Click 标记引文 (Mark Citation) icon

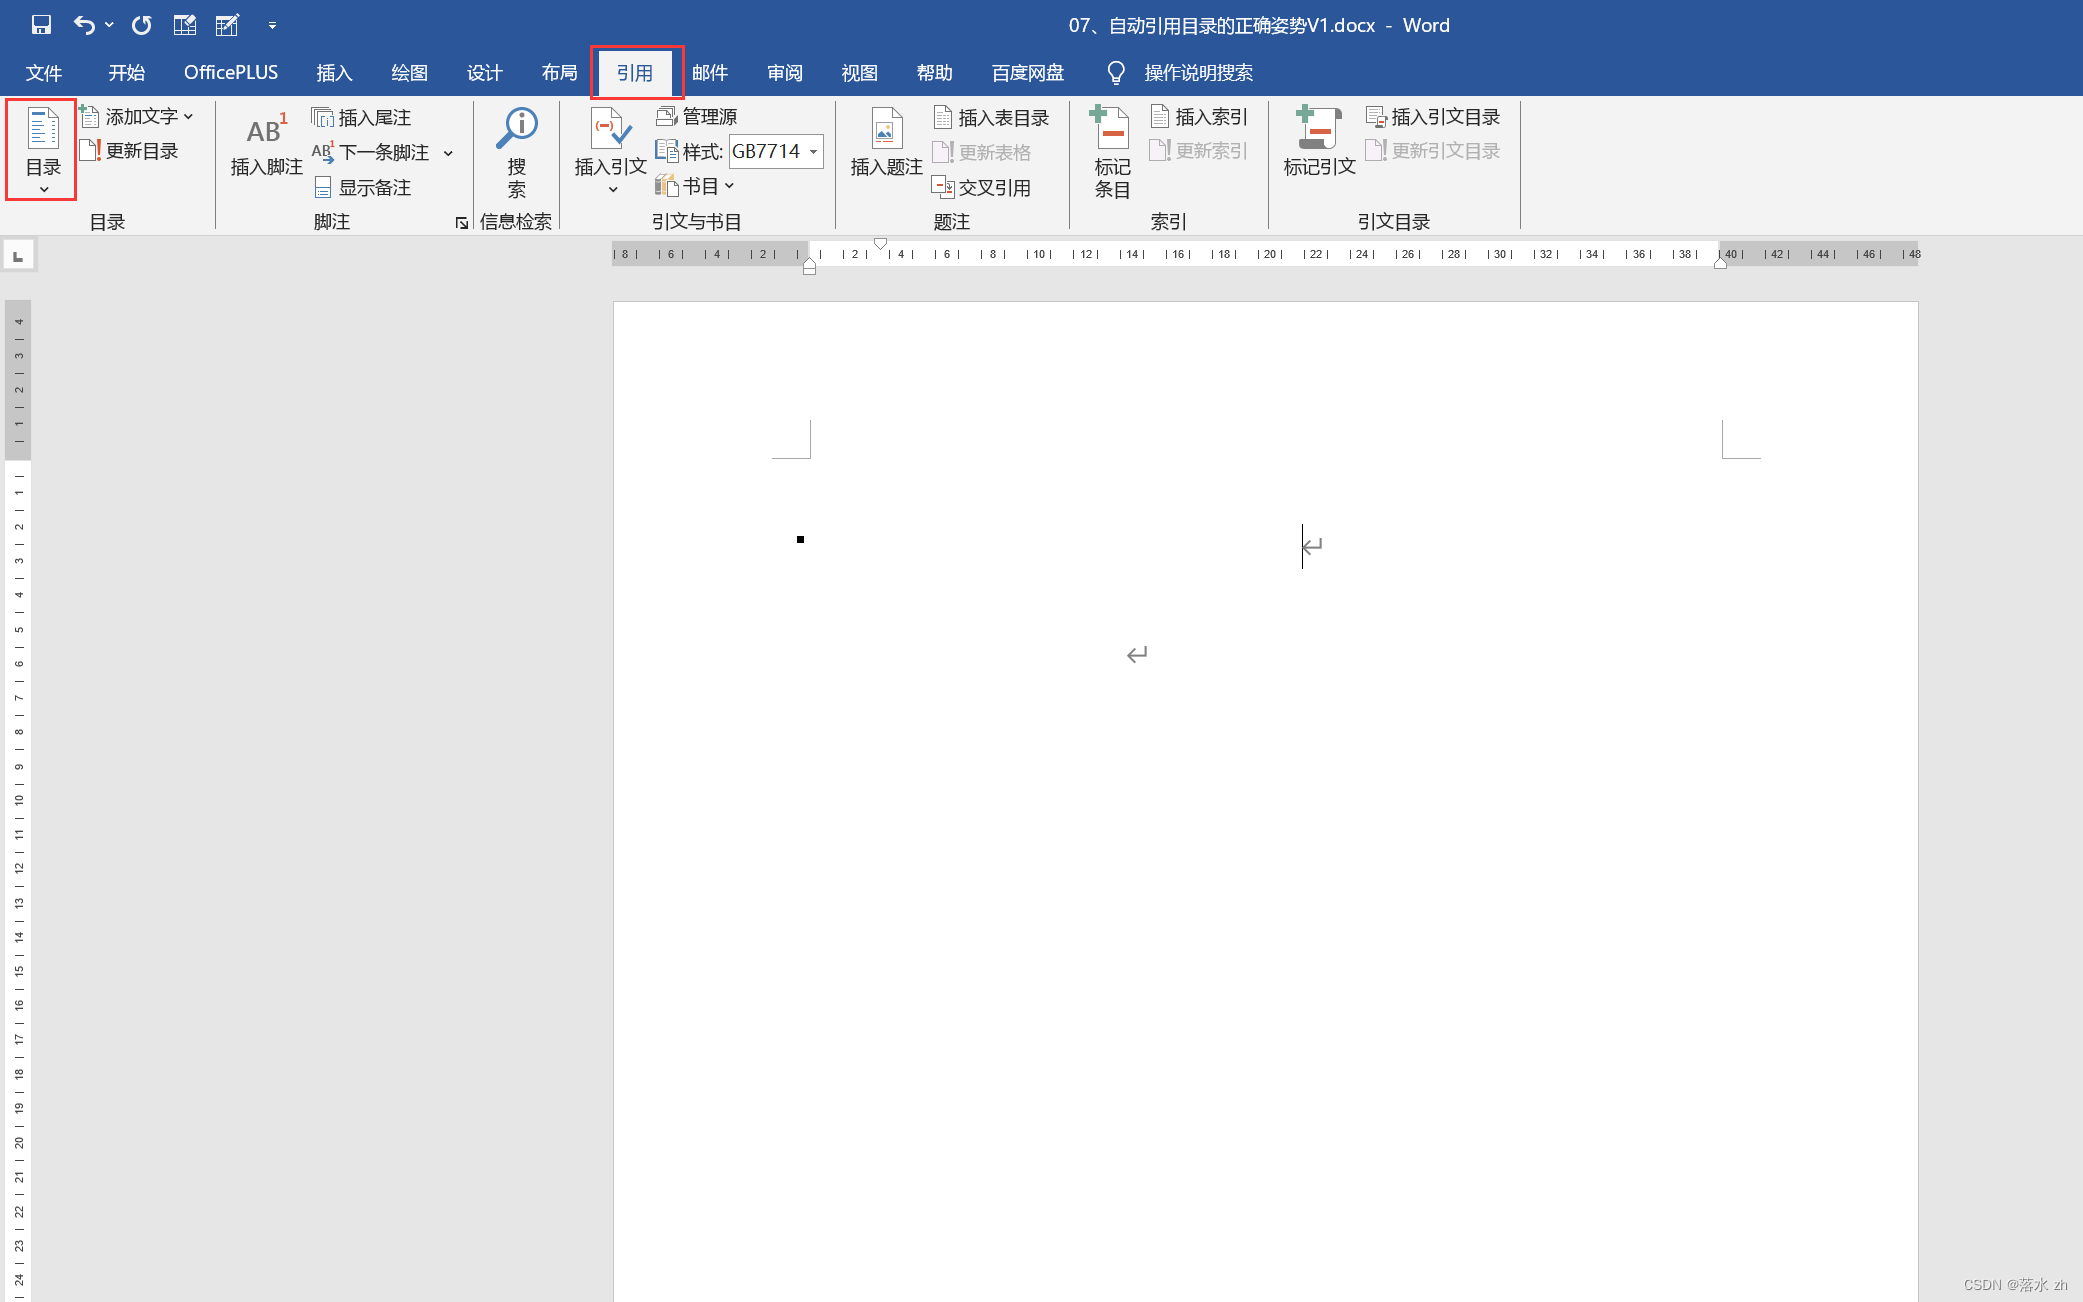1319,128
